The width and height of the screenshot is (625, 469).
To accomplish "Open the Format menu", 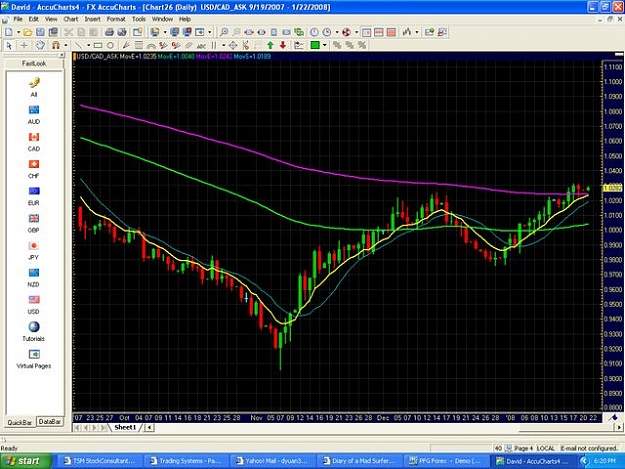I will (116, 19).
